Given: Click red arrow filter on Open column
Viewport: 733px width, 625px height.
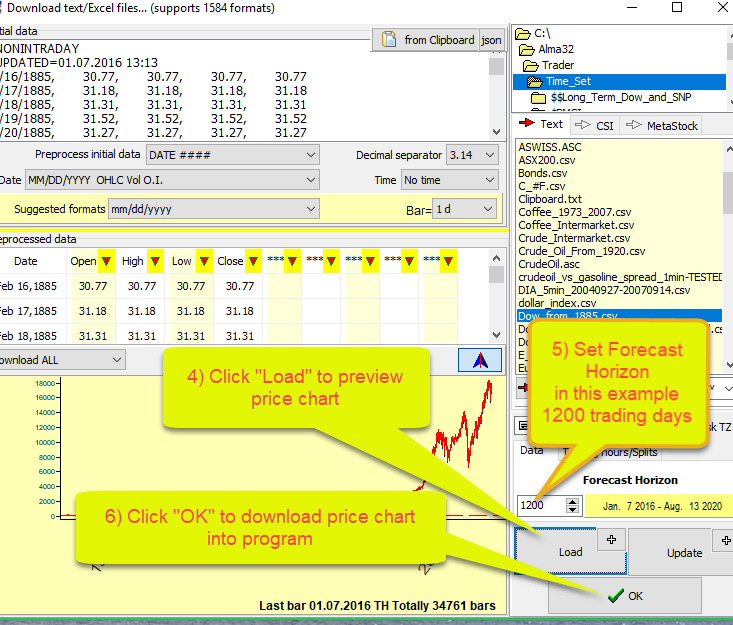Looking at the screenshot, I should (107, 261).
